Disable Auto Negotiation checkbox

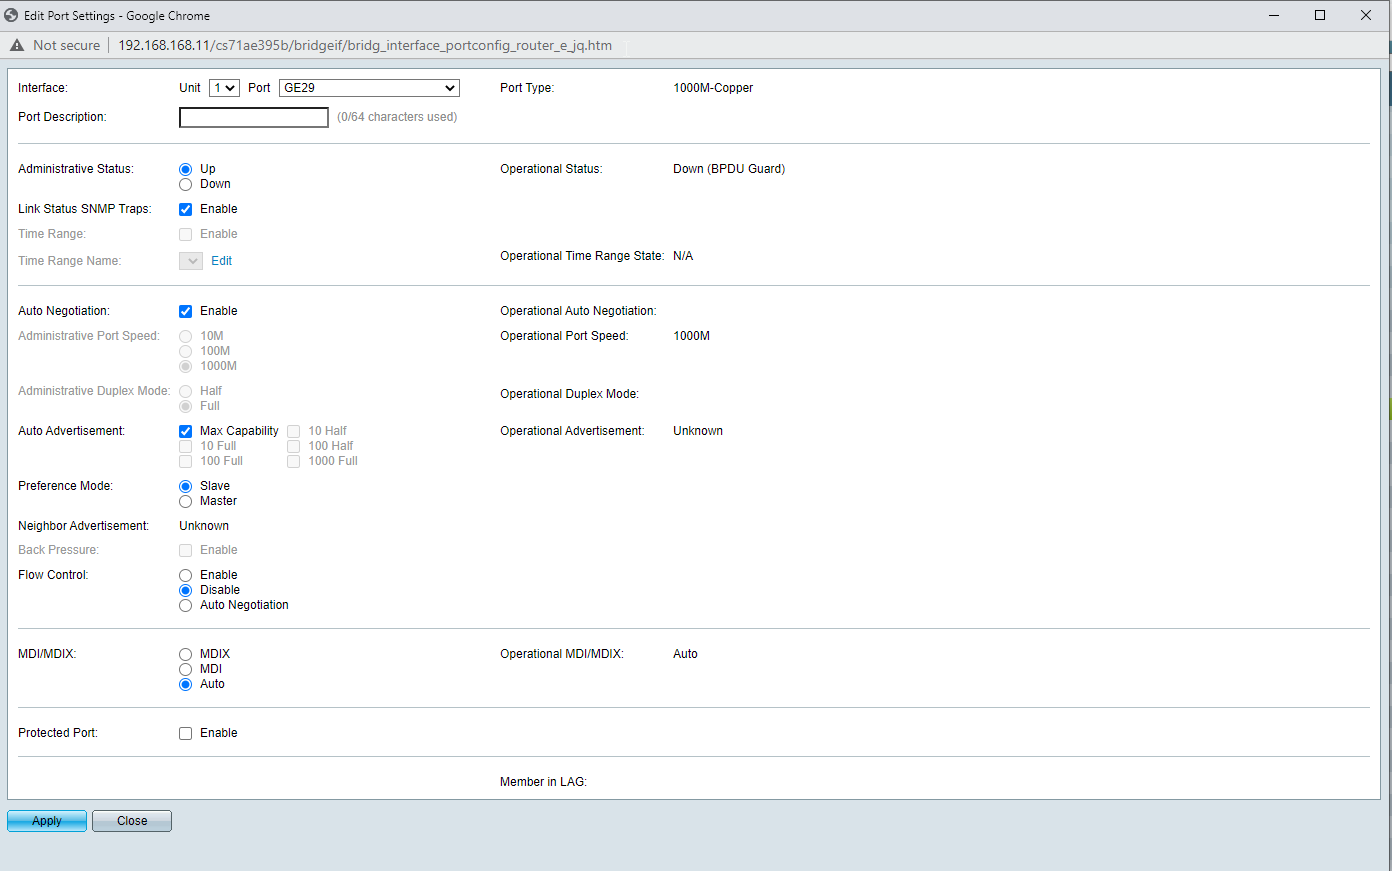point(186,312)
